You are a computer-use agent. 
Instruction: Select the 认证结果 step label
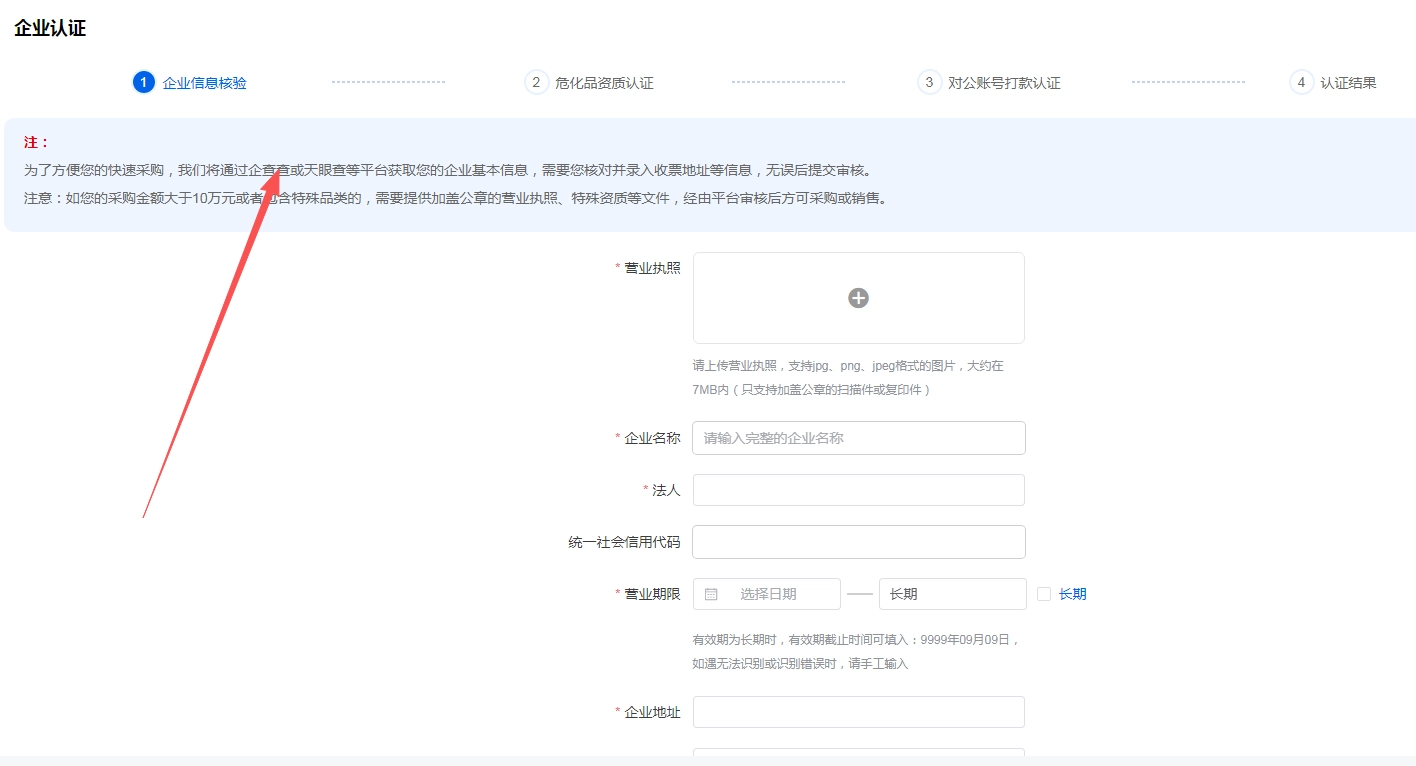(x=1348, y=83)
